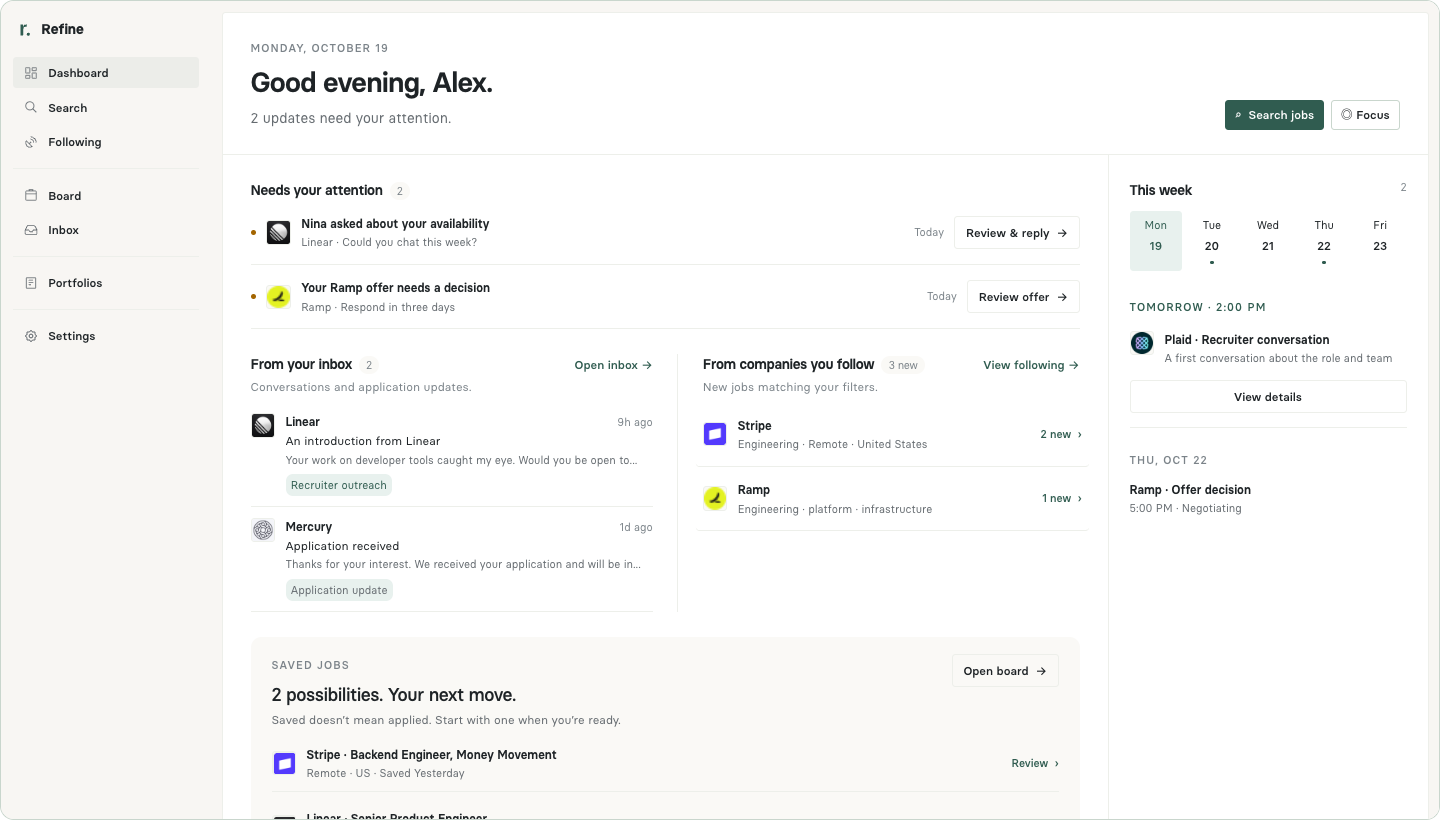The width and height of the screenshot is (1440, 820).
Task: Click the 'Ramp · Offer decision' event
Action: point(1190,498)
